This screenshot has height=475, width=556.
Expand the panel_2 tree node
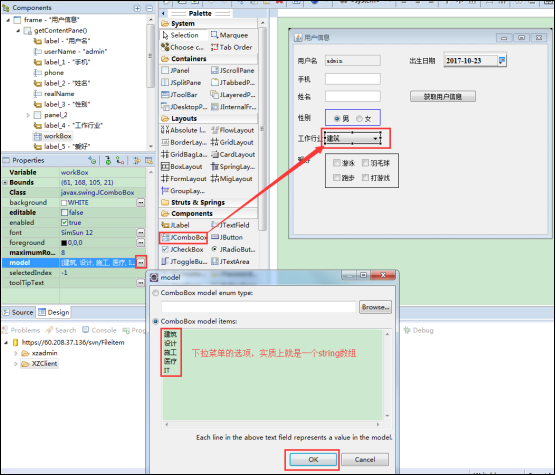tap(28, 115)
